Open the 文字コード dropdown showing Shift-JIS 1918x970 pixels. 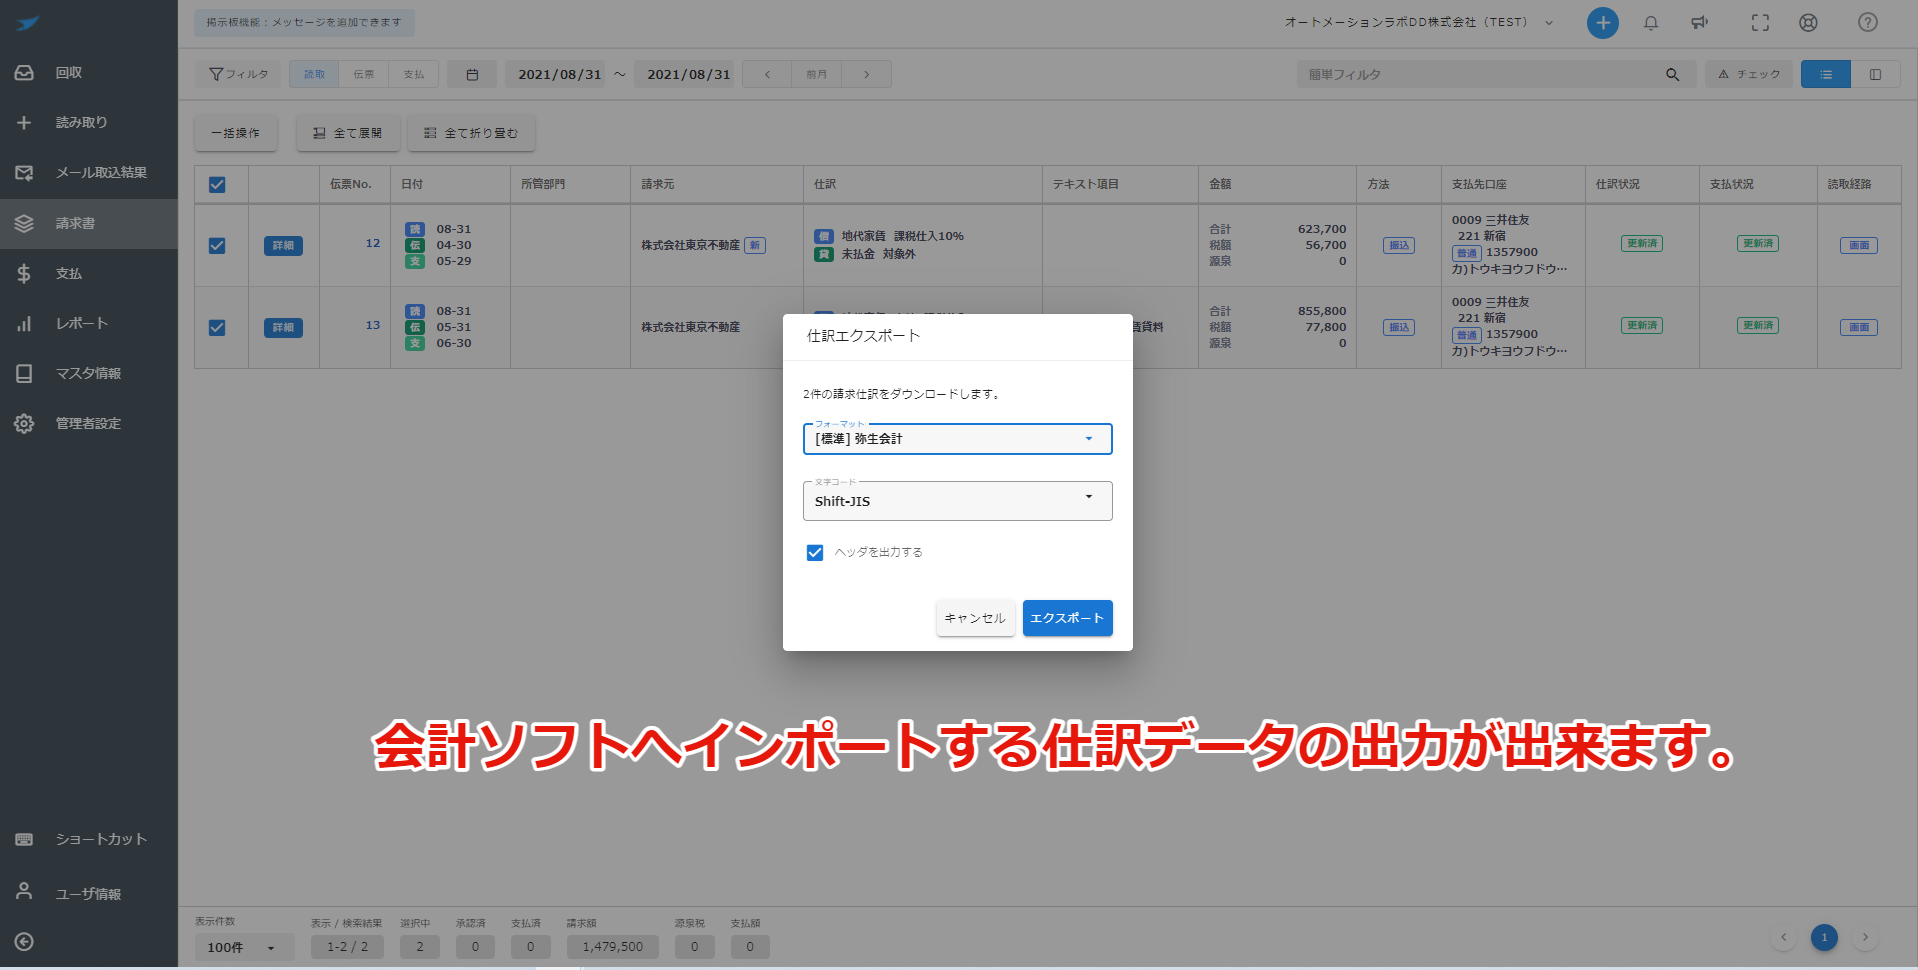[x=958, y=501]
